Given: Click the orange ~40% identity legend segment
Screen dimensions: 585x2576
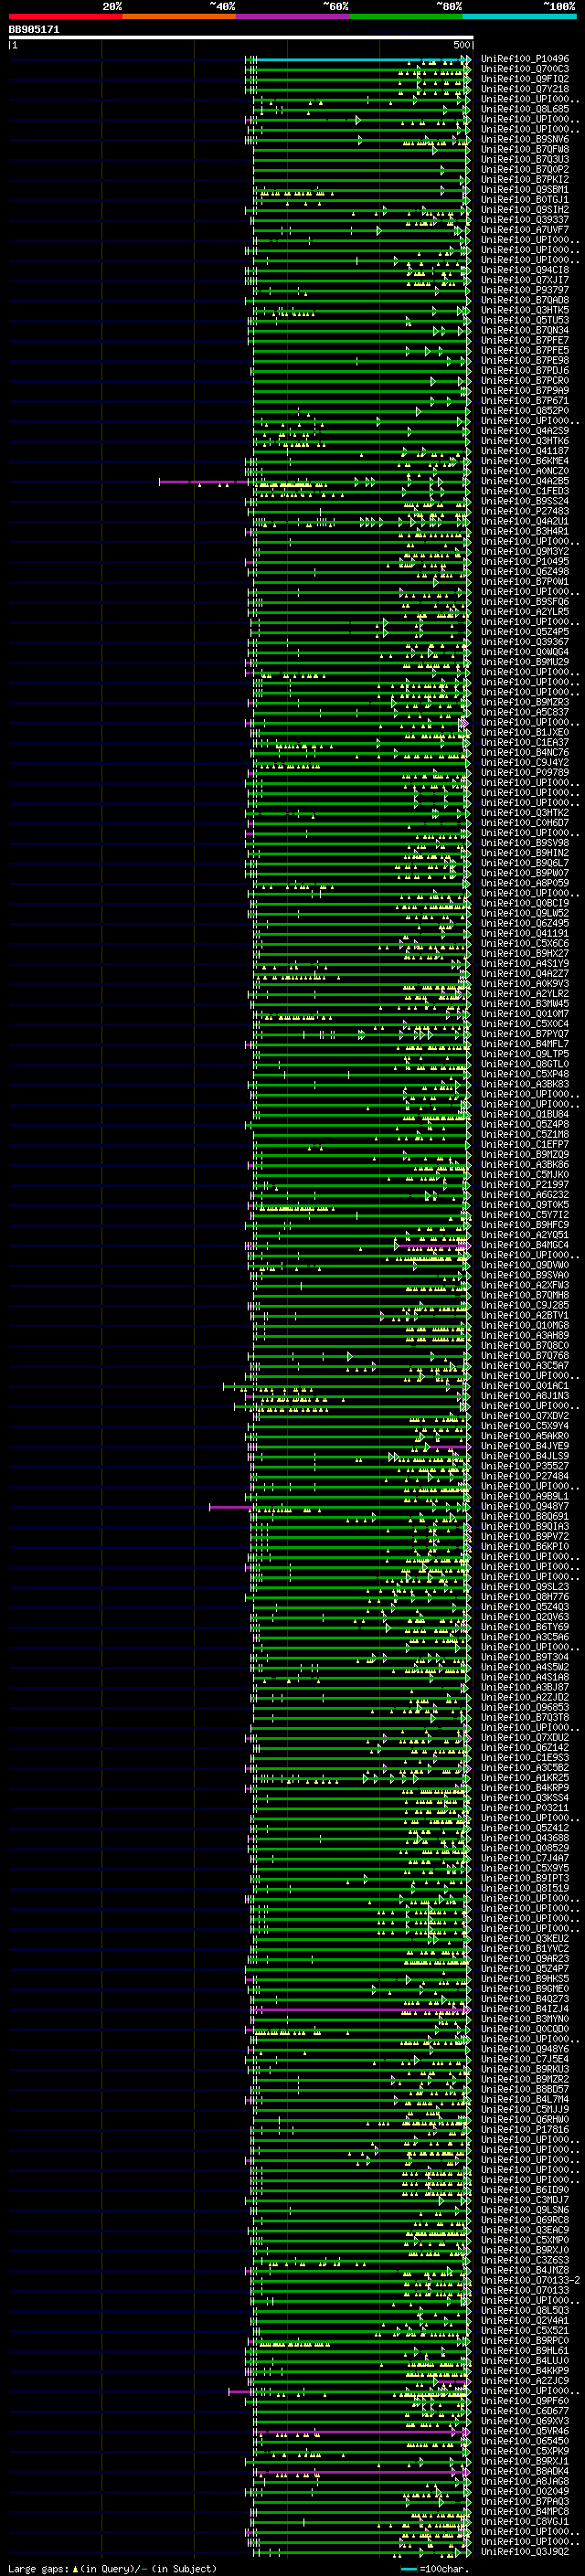Looking at the screenshot, I should 179,16.
